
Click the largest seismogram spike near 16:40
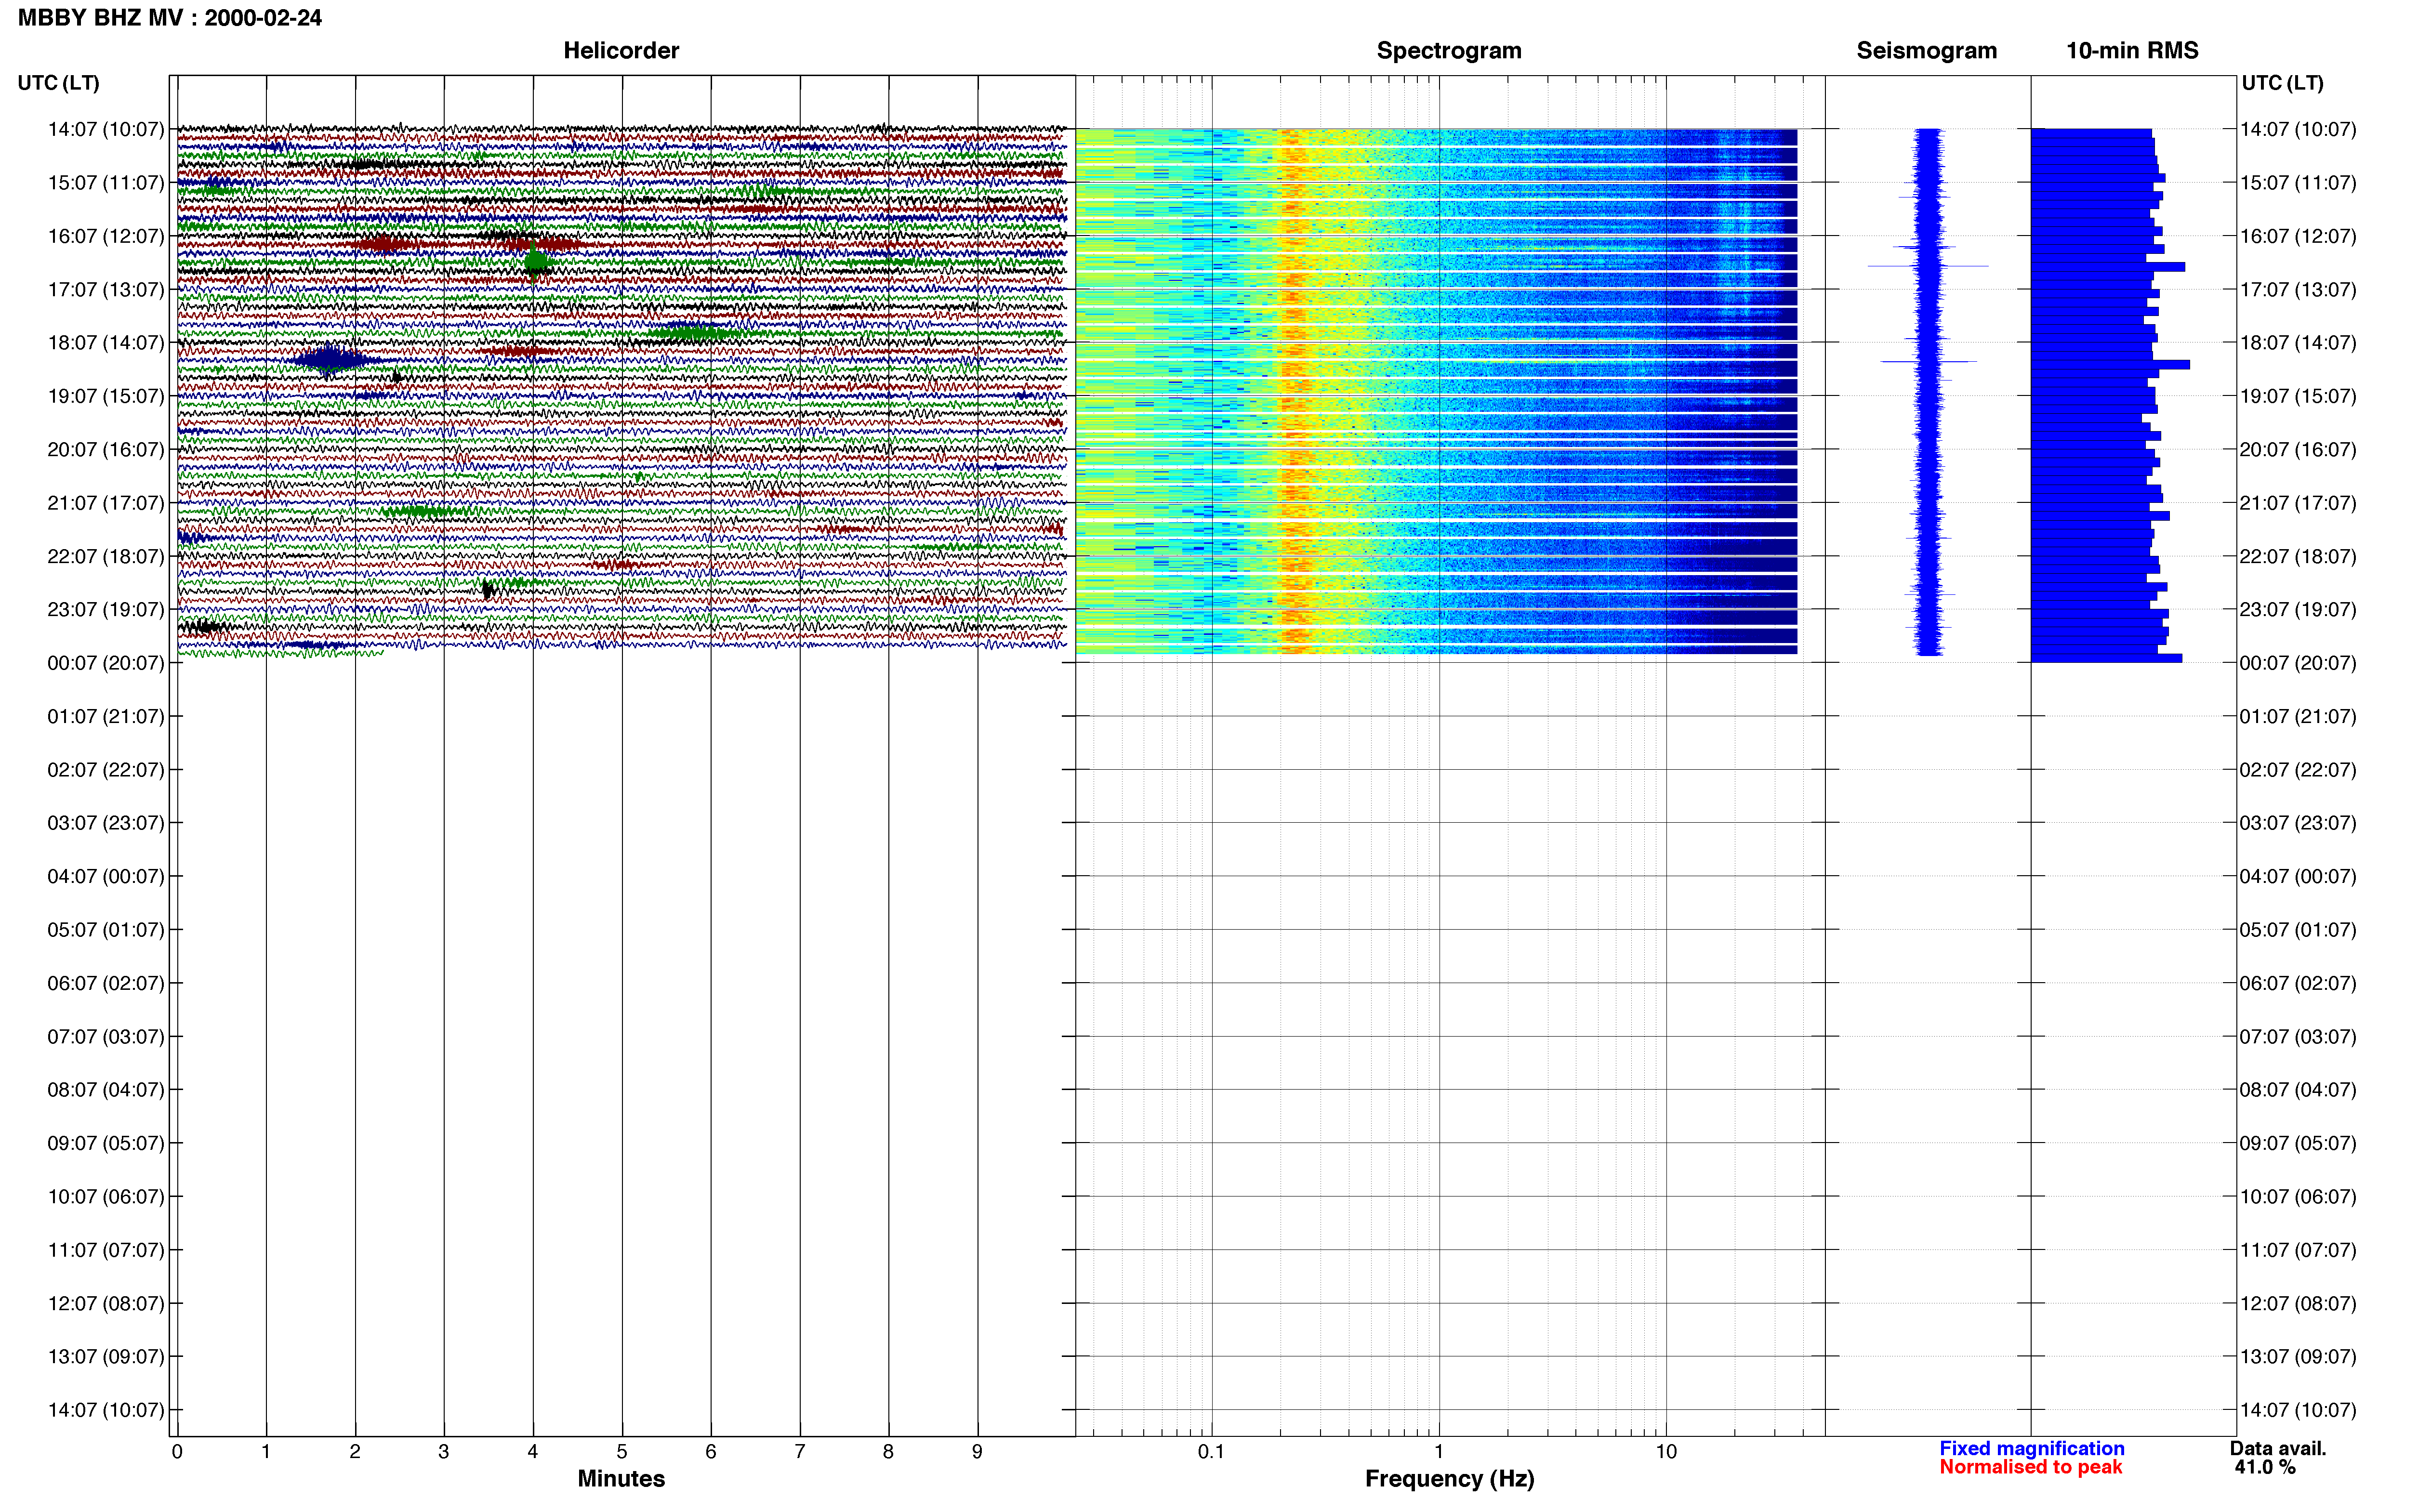(x=1928, y=266)
